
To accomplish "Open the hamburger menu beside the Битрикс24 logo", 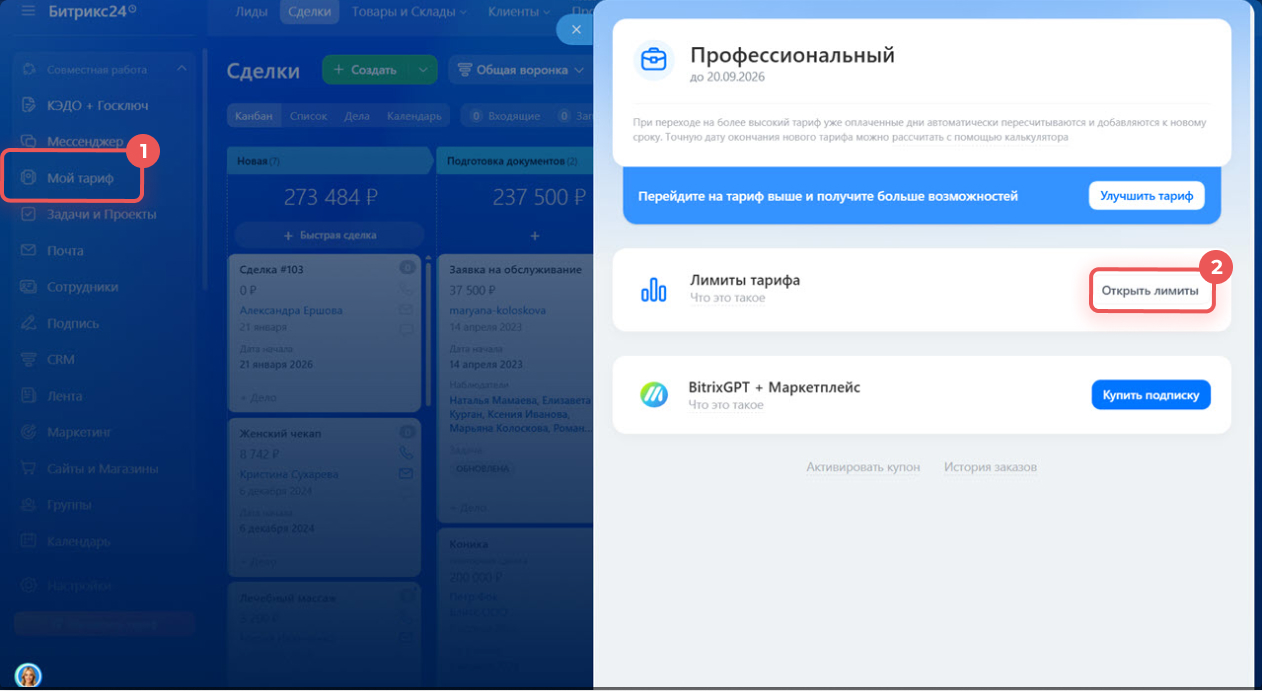I will click(27, 11).
